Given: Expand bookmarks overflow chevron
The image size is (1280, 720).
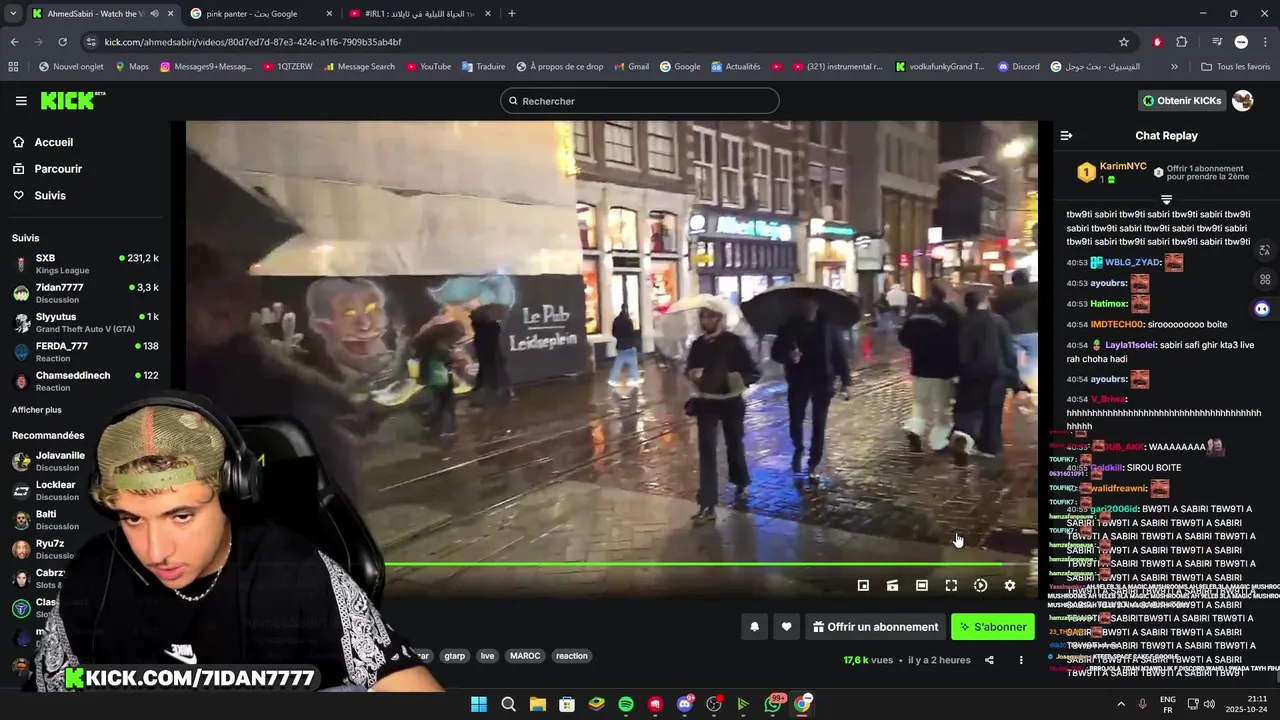Looking at the screenshot, I should pos(1174,67).
